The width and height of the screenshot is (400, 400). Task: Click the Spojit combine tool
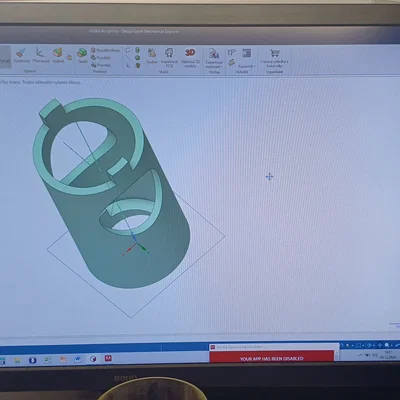82,56
